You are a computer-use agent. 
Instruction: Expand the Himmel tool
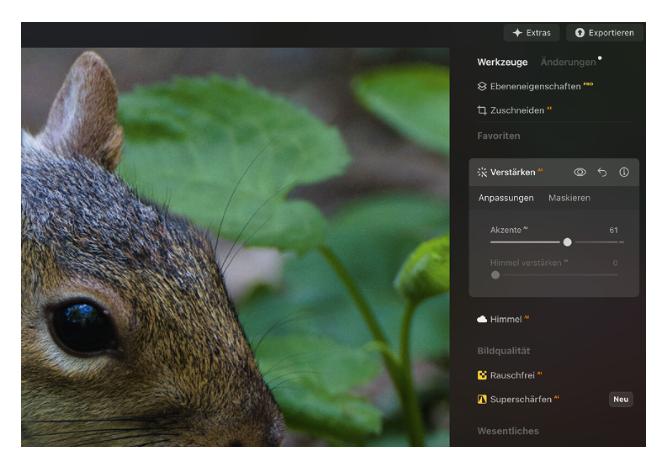503,319
